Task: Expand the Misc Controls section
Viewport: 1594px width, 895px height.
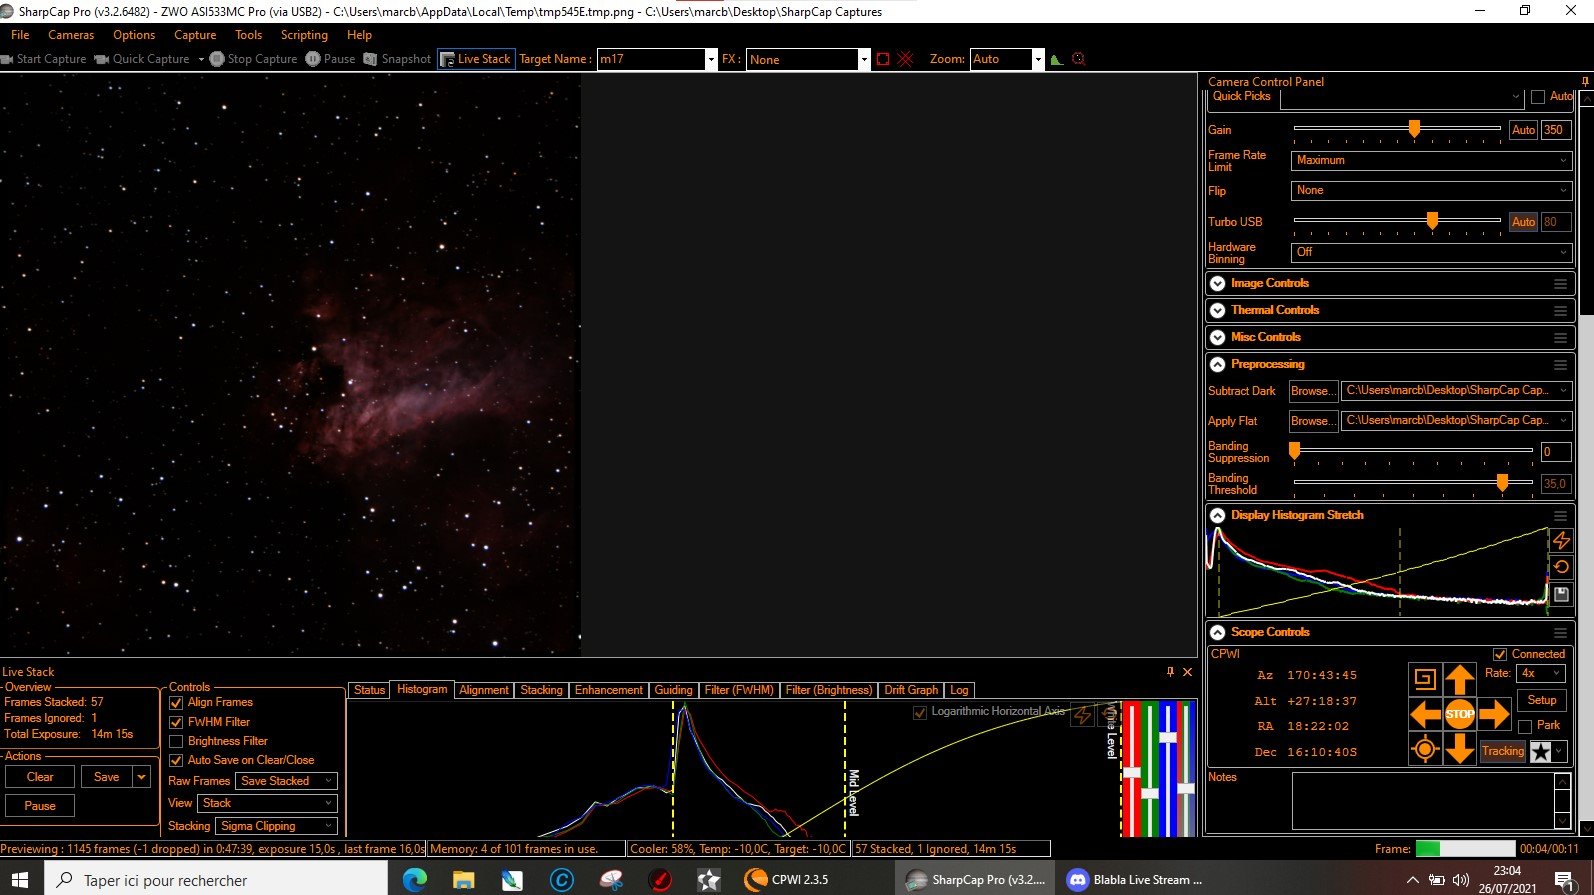Action: pyautogui.click(x=1218, y=338)
